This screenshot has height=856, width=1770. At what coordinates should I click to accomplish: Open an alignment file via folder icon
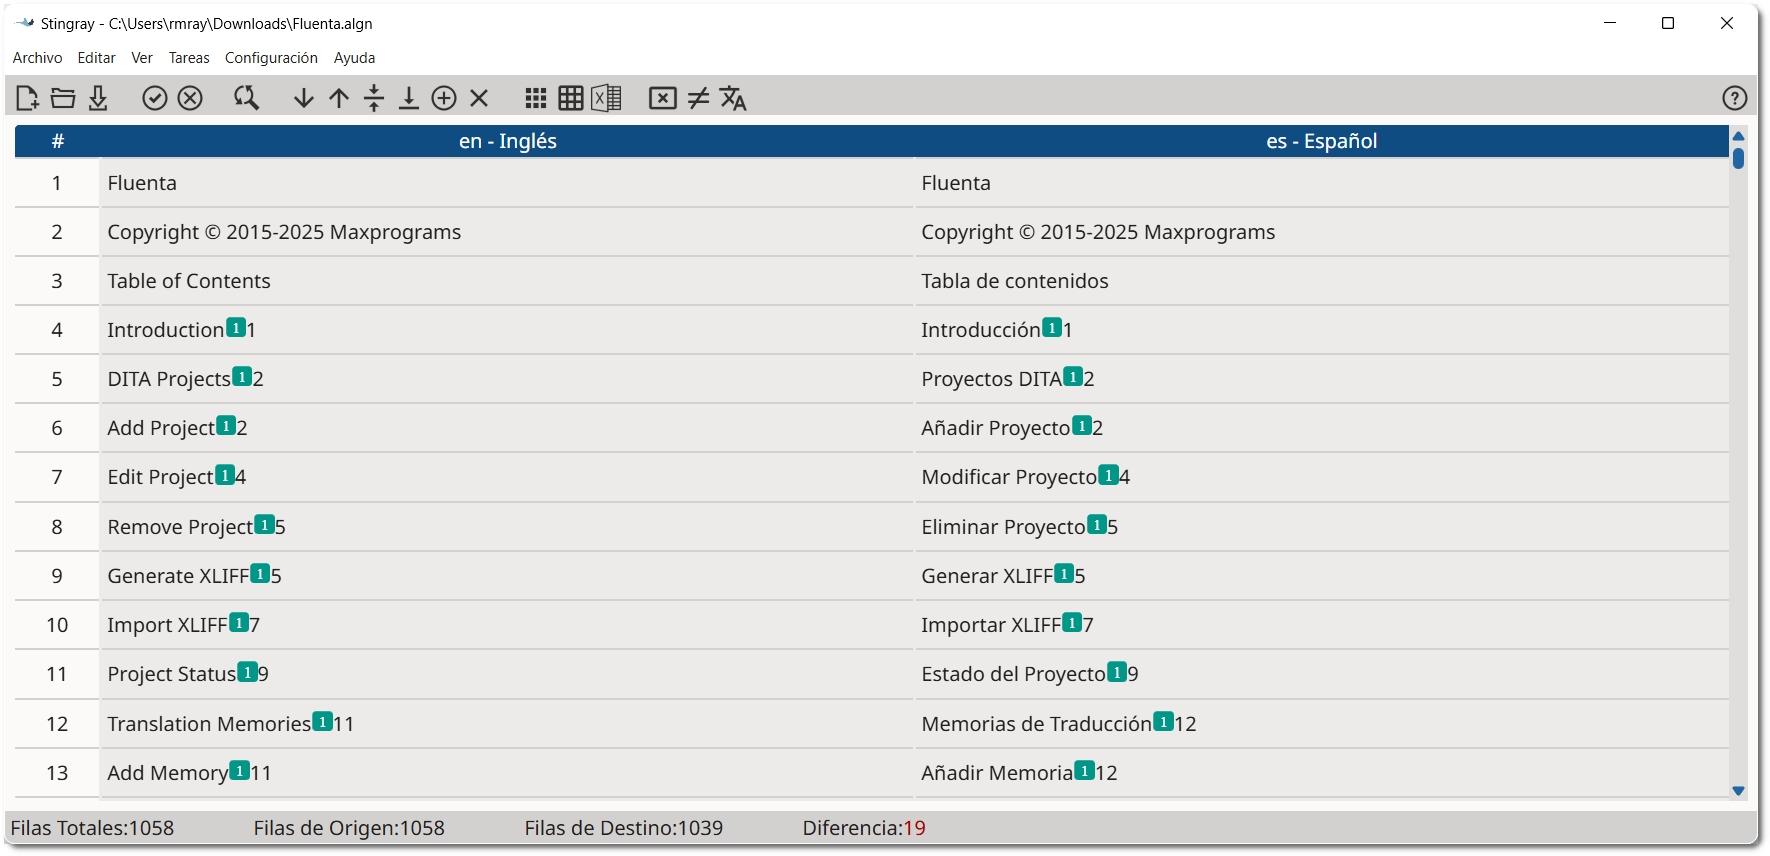tap(63, 98)
